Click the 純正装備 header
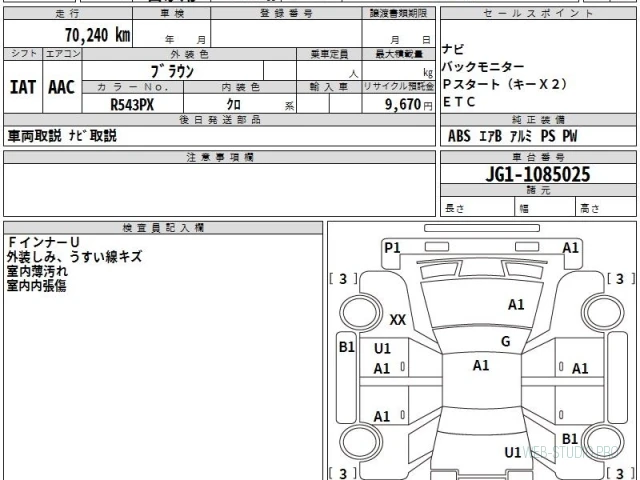 coord(538,120)
